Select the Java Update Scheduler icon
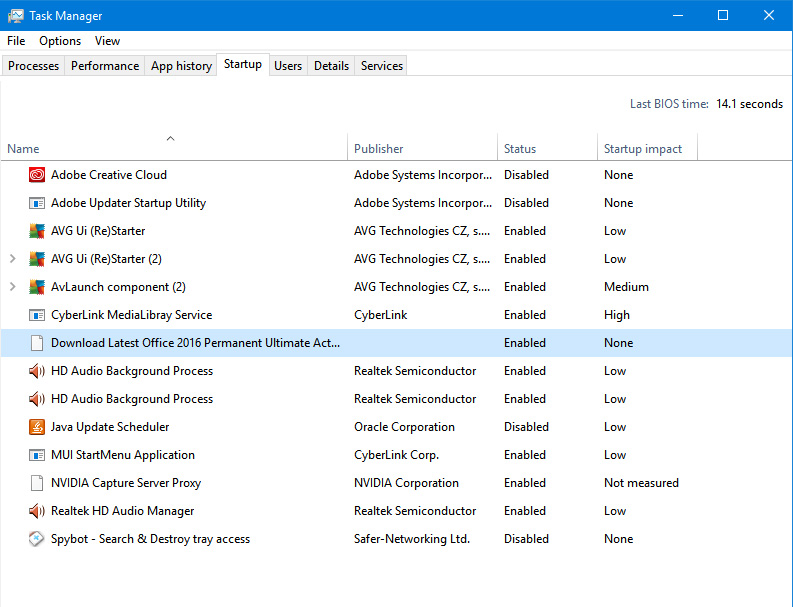Image resolution: width=793 pixels, height=607 pixels. [x=37, y=427]
